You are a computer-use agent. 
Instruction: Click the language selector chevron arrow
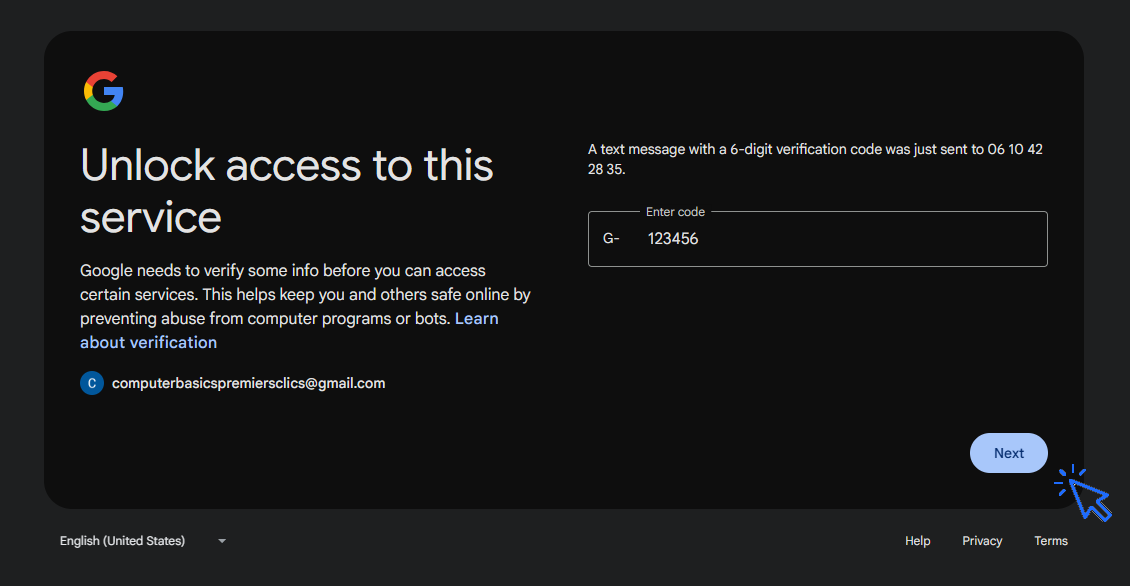pyautogui.click(x=221, y=541)
